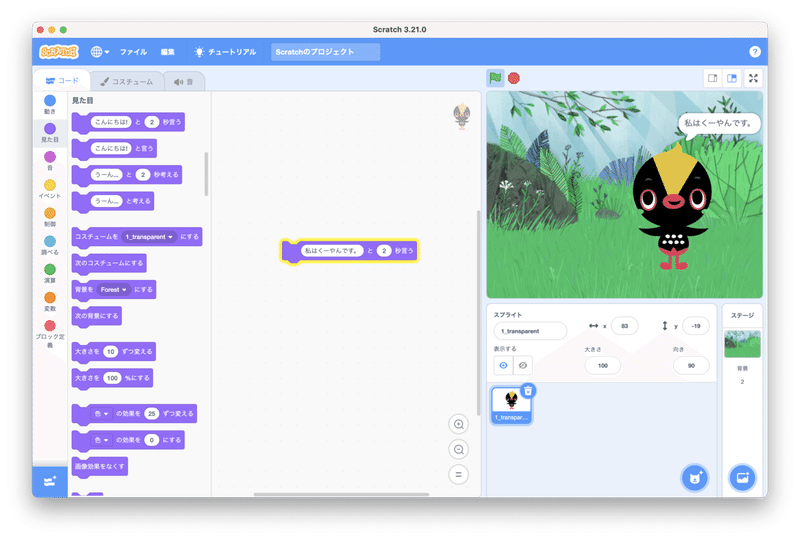Image resolution: width=800 pixels, height=540 pixels.
Task: Zoom out on the code workspace
Action: pos(459,449)
